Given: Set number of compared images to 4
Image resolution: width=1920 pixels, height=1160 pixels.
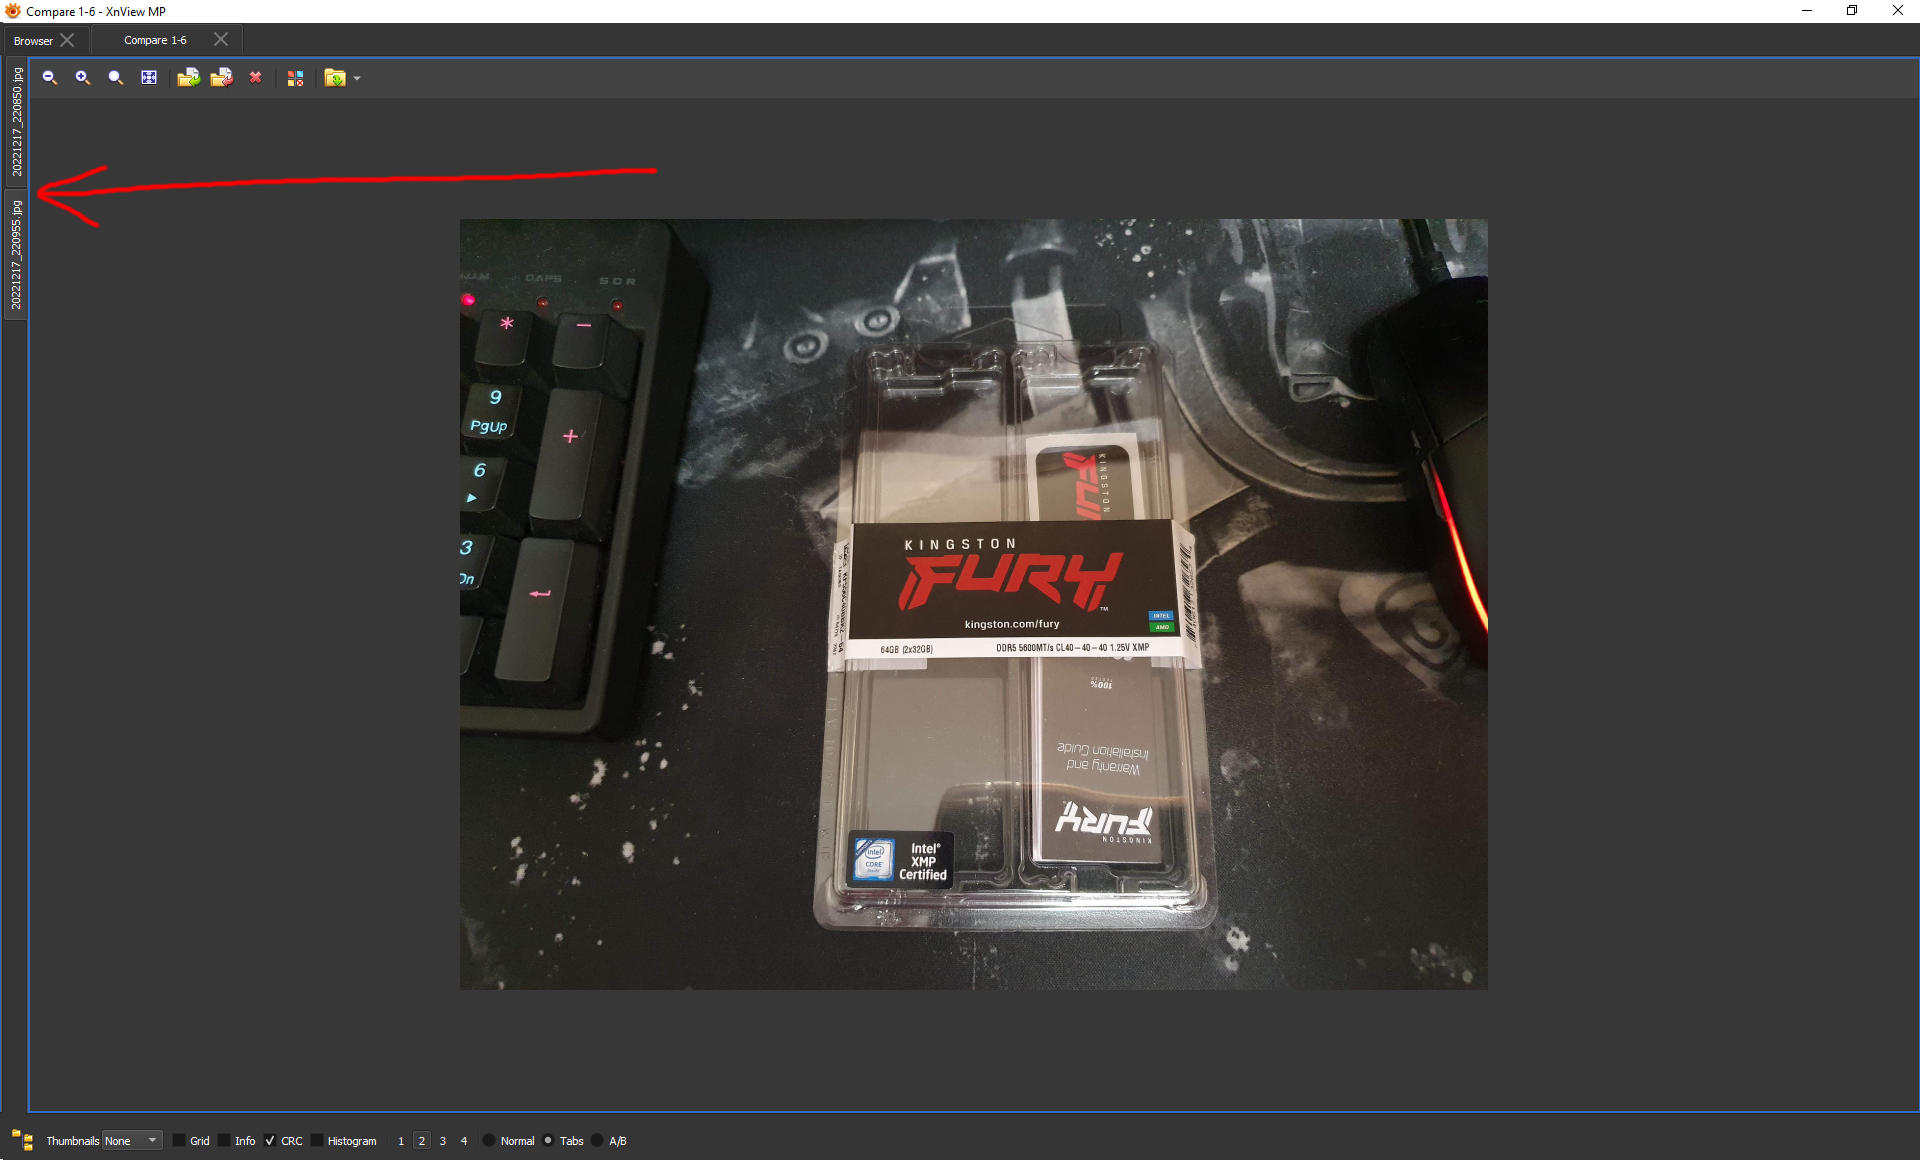Looking at the screenshot, I should point(464,1141).
